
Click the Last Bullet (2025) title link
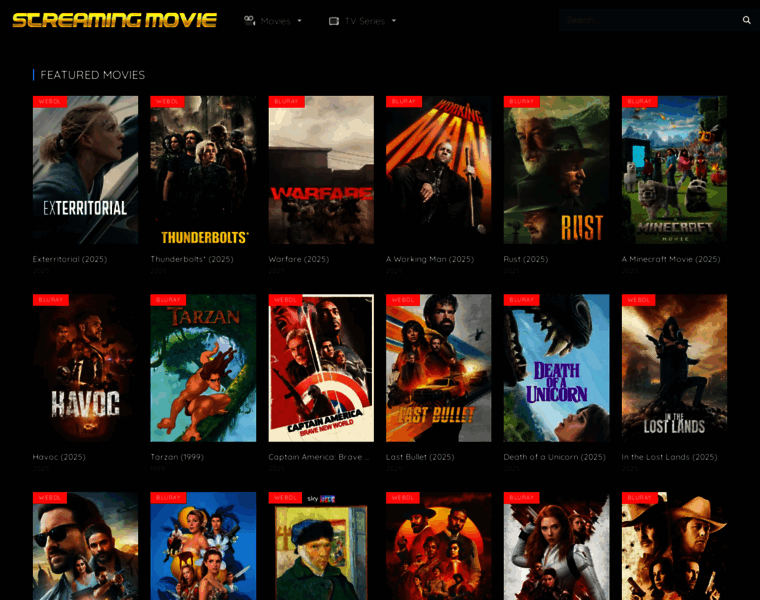420,457
